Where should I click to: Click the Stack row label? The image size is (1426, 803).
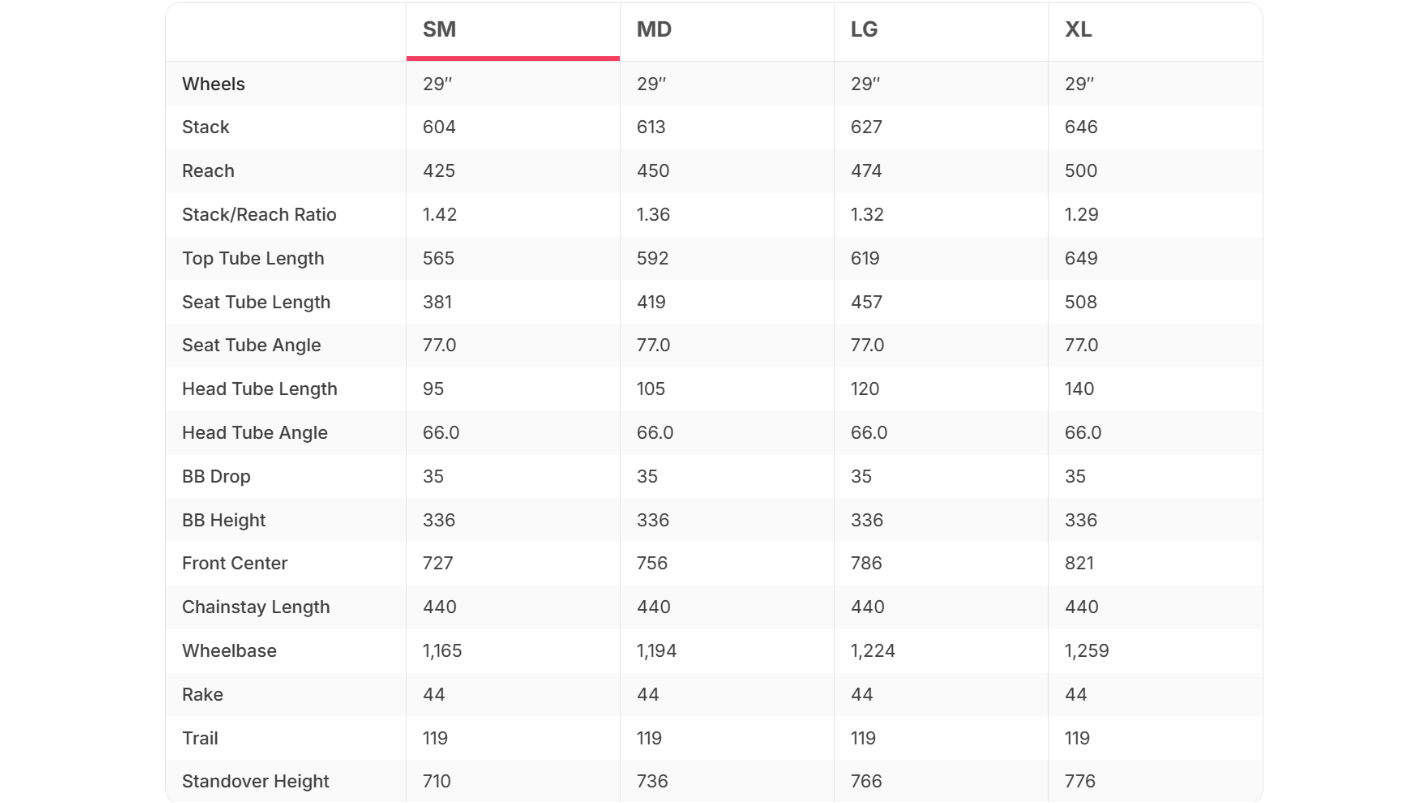click(x=205, y=127)
